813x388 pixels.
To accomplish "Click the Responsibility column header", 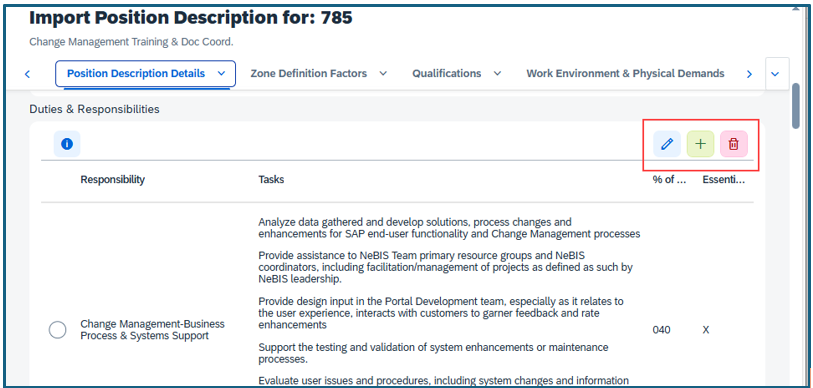I will point(113,179).
